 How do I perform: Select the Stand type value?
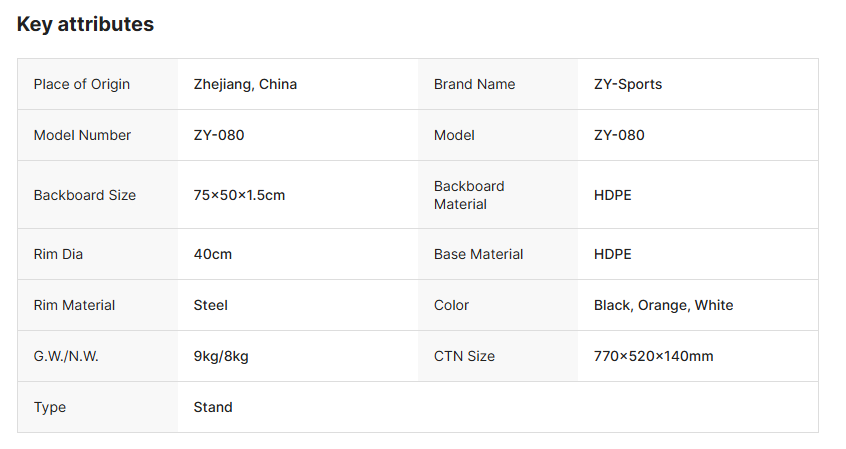[x=213, y=407]
